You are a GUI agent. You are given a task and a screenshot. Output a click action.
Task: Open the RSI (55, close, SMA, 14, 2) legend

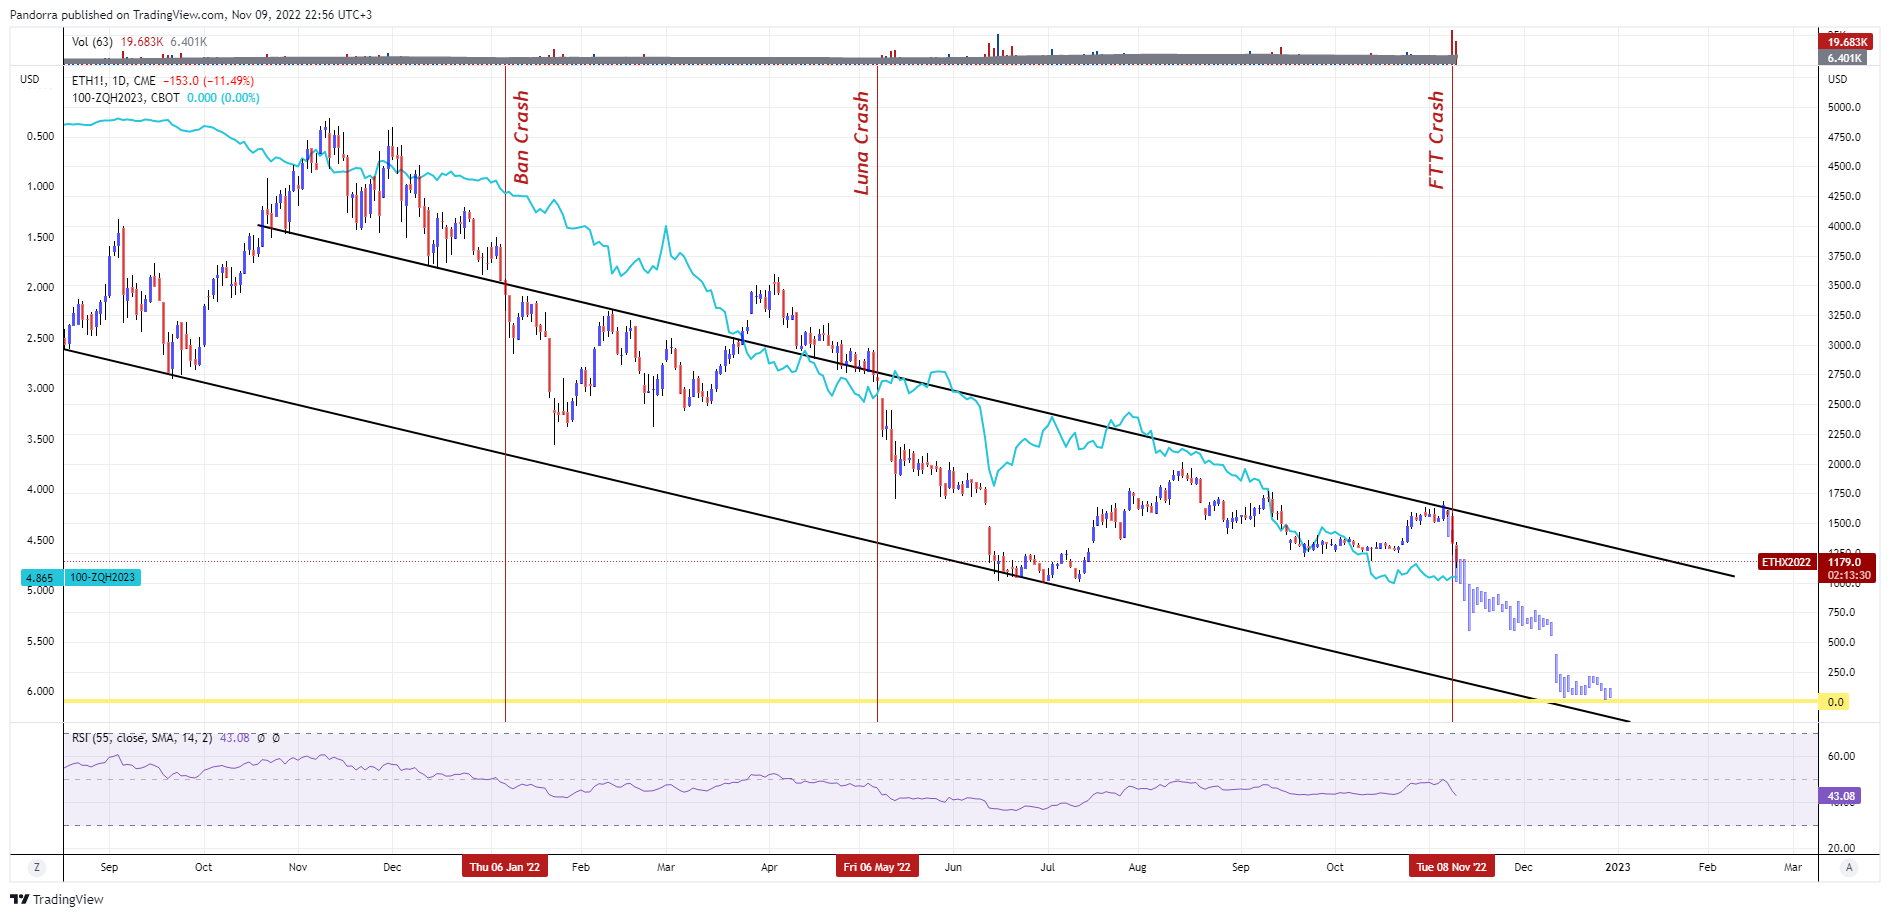(142, 738)
